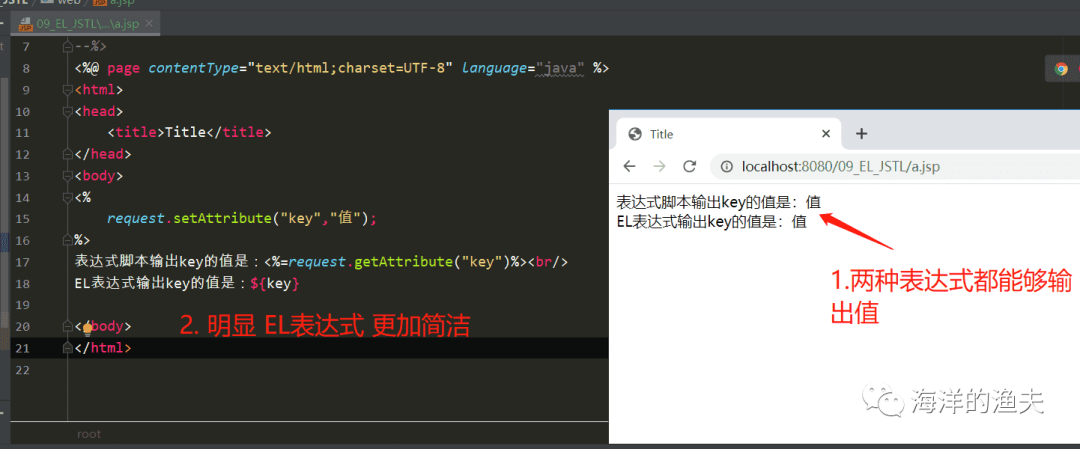Click browser output line '表达式脚本输出key的值是'
Viewport: 1080px width, 449px height.
718,202
